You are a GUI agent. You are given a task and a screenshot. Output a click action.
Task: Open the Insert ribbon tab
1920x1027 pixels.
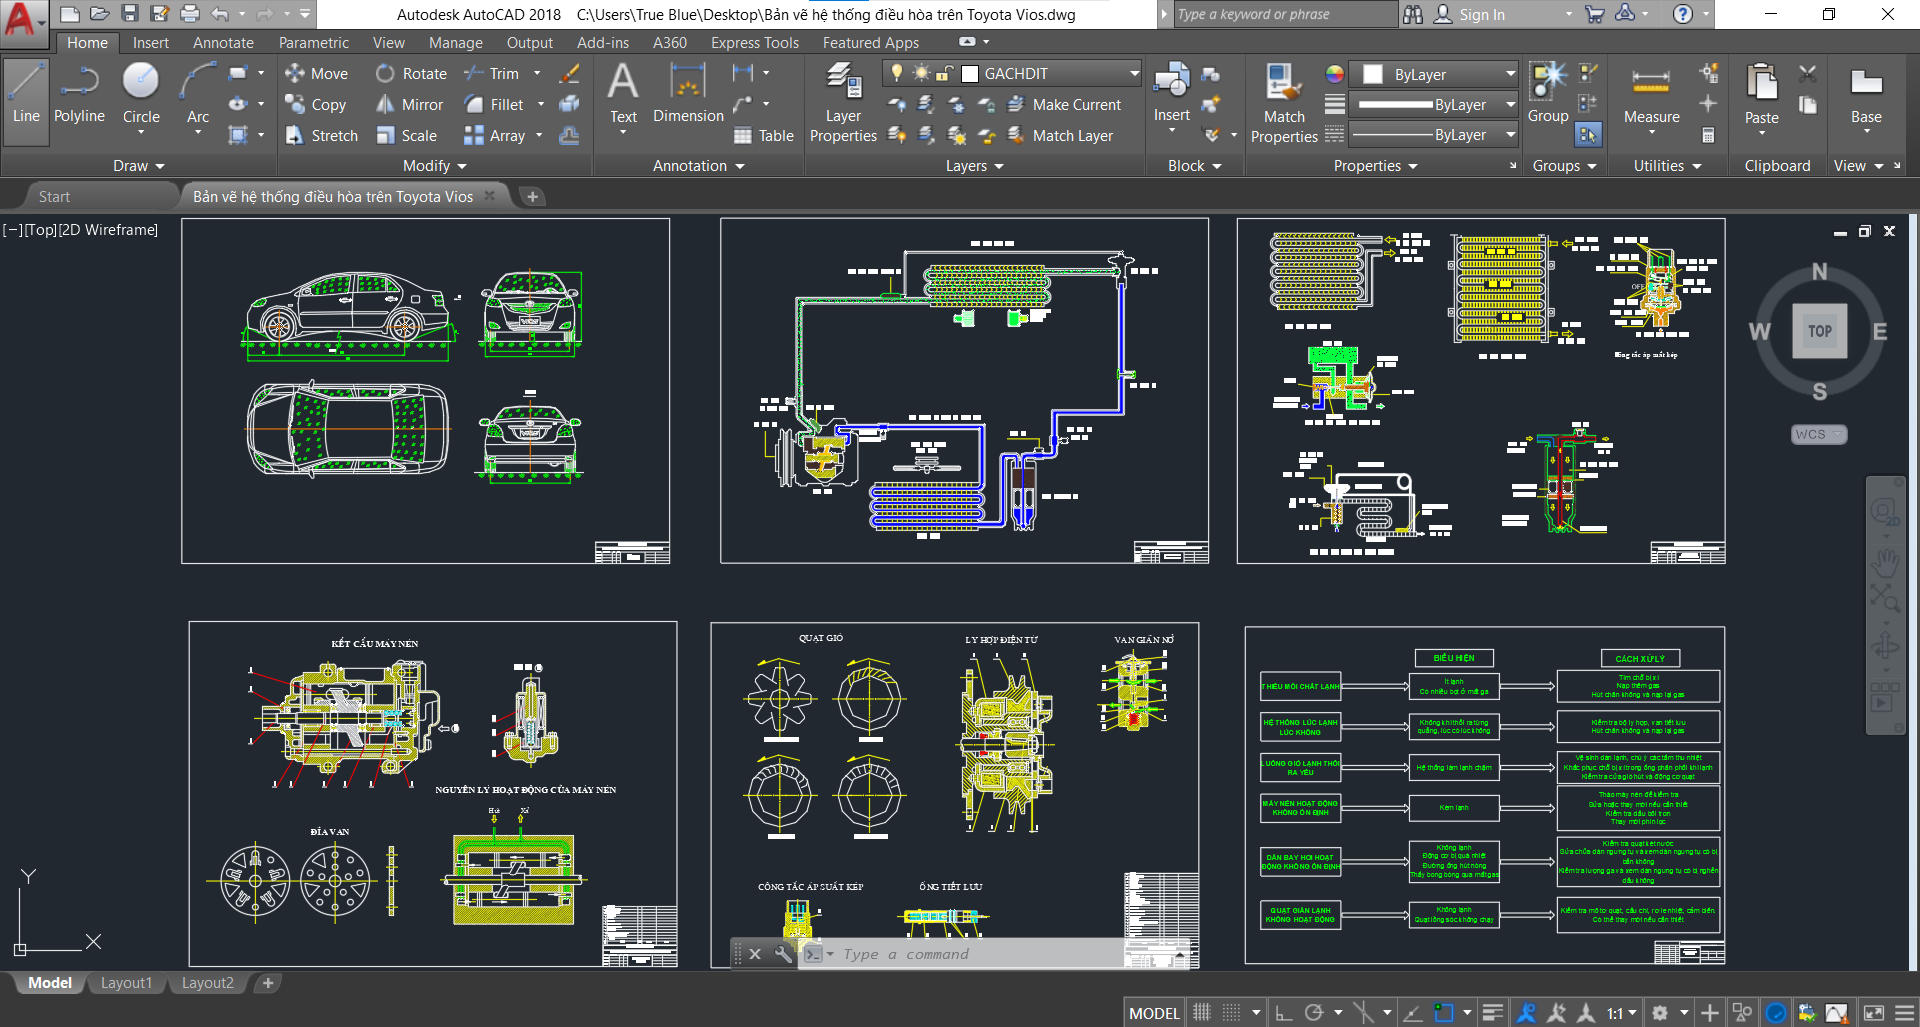[151, 42]
